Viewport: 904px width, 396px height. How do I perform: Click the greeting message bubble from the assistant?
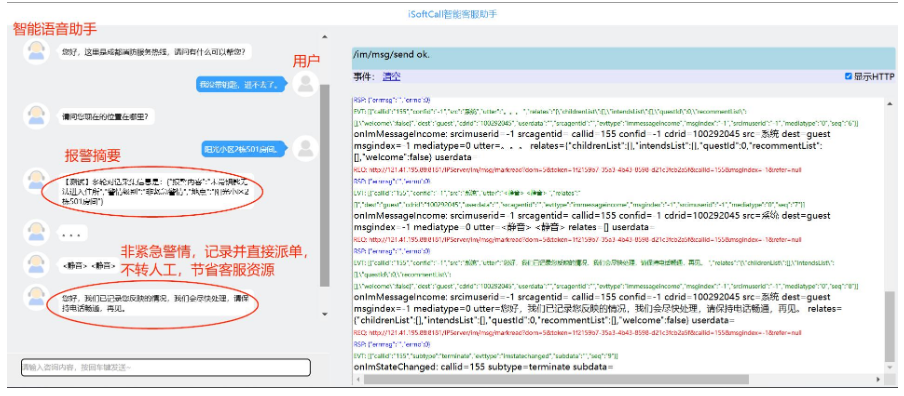click(155, 52)
